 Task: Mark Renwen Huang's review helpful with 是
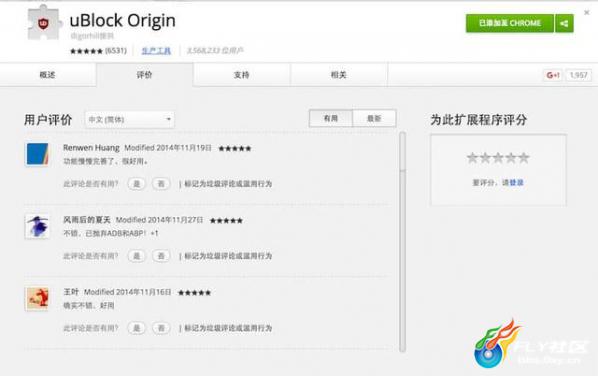(x=137, y=184)
